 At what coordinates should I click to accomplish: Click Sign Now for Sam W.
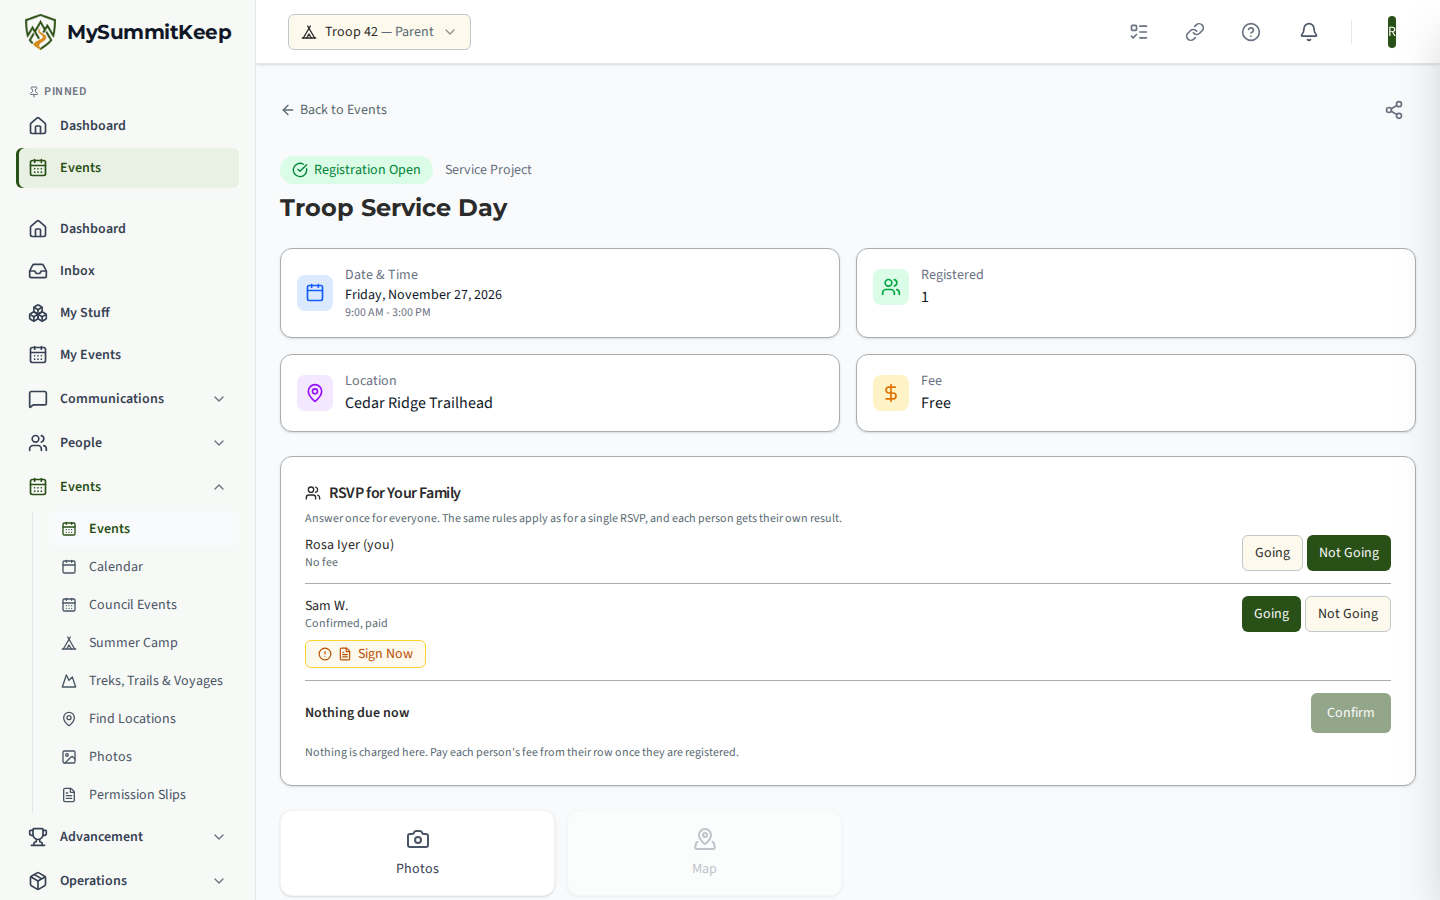pos(365,654)
